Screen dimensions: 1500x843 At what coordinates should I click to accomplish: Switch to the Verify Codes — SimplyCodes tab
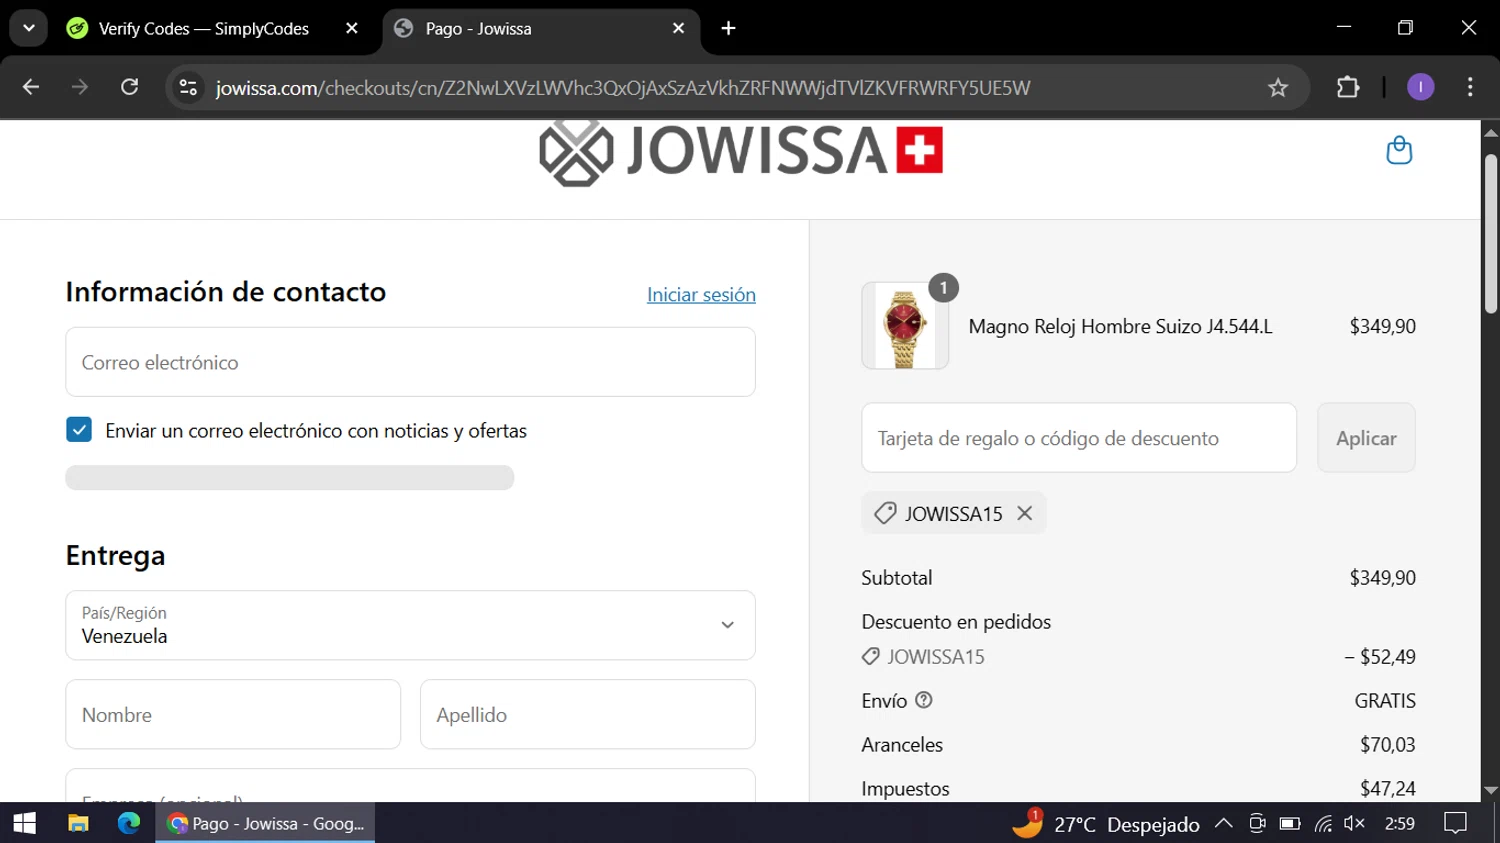(x=203, y=29)
